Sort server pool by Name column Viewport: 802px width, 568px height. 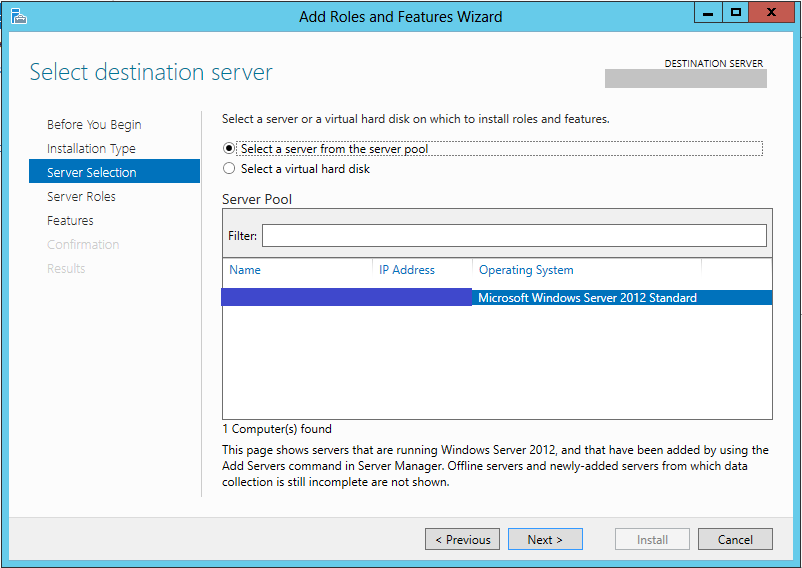[x=245, y=270]
